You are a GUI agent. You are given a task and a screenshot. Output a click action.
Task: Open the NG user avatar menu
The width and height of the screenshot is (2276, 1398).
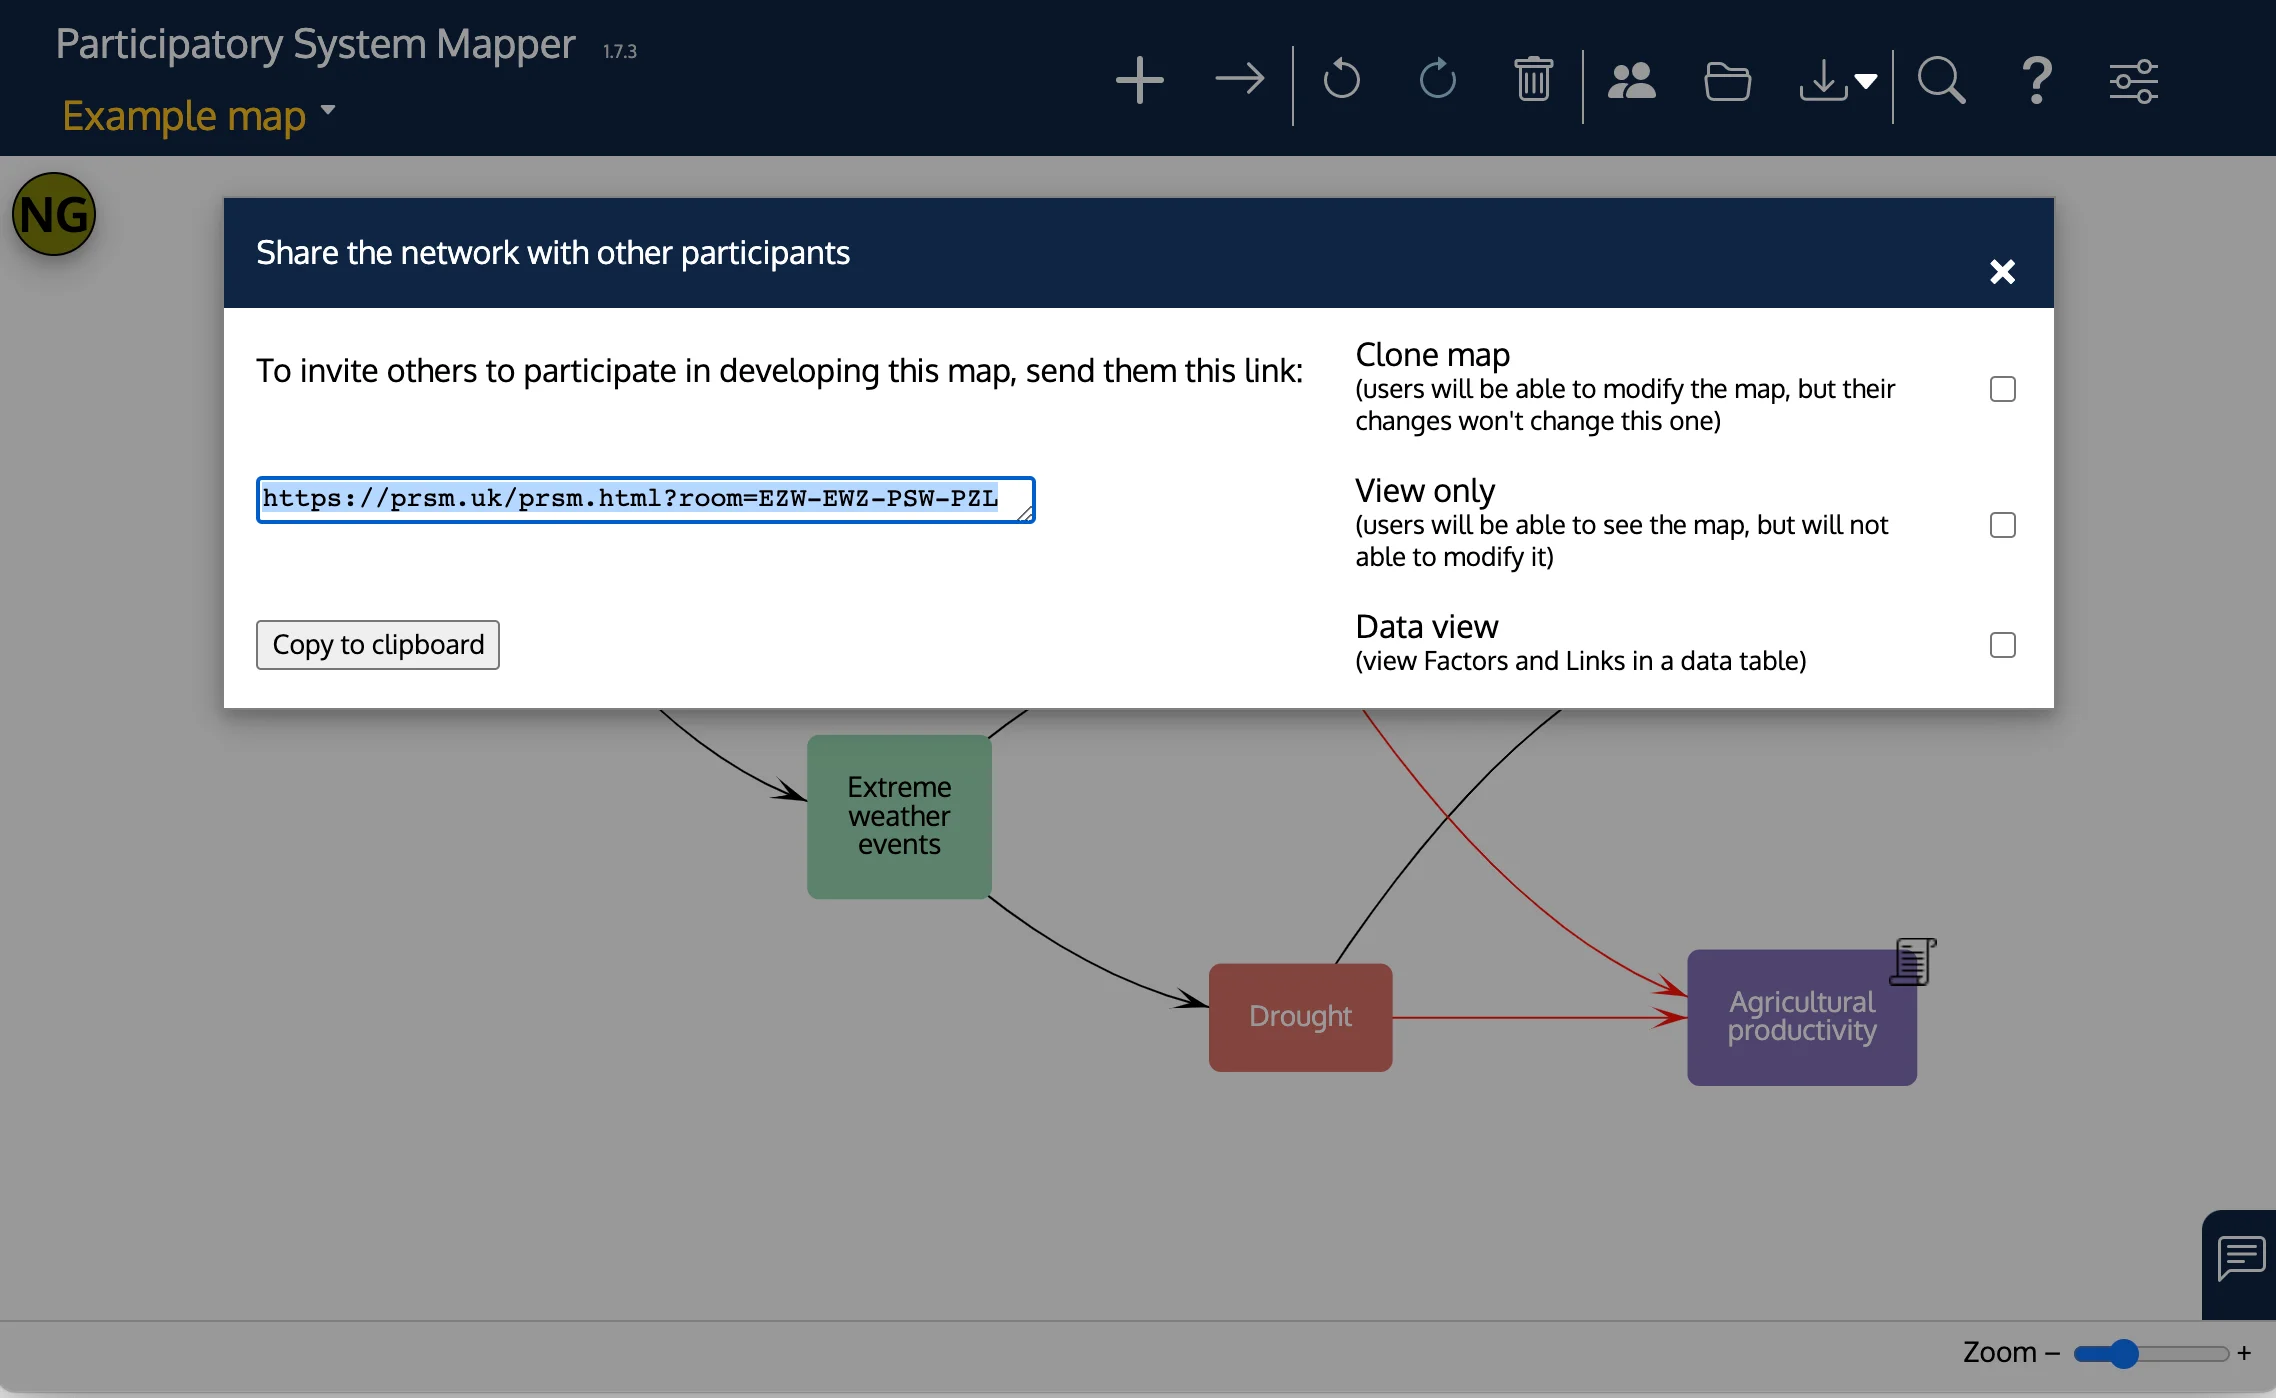(x=54, y=213)
